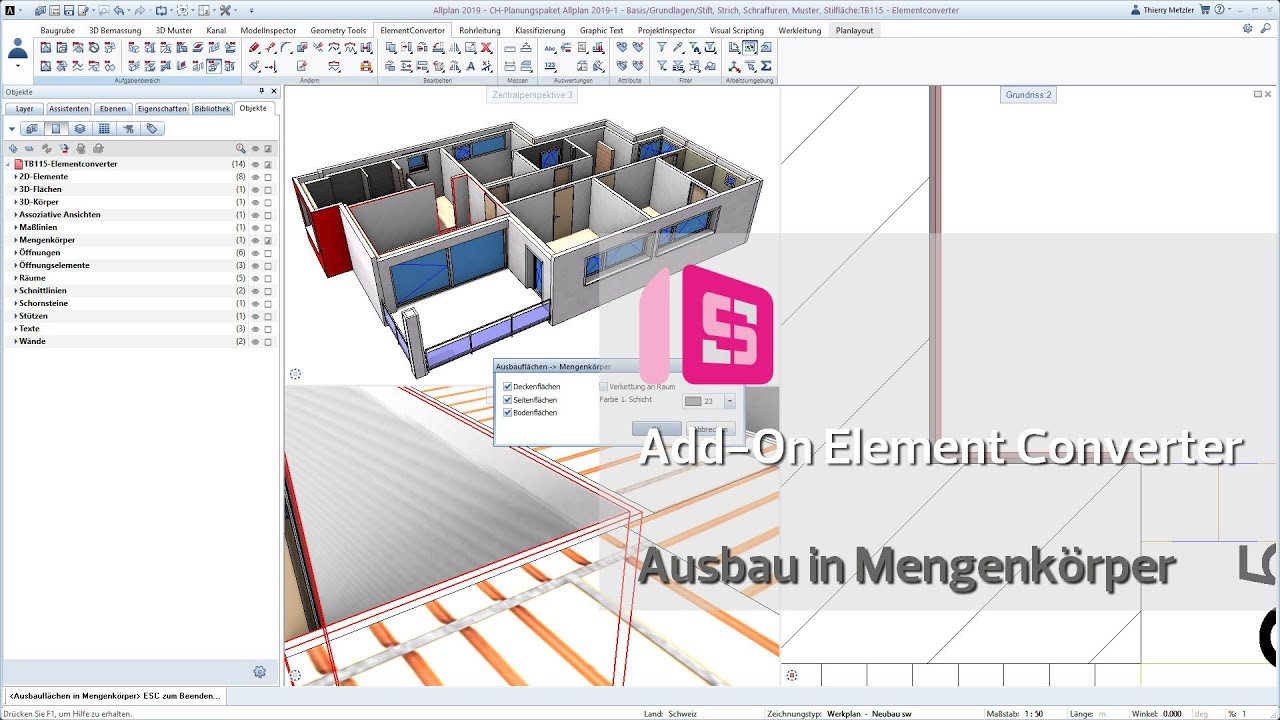Open the user profile icon at ribbon left

18,48
